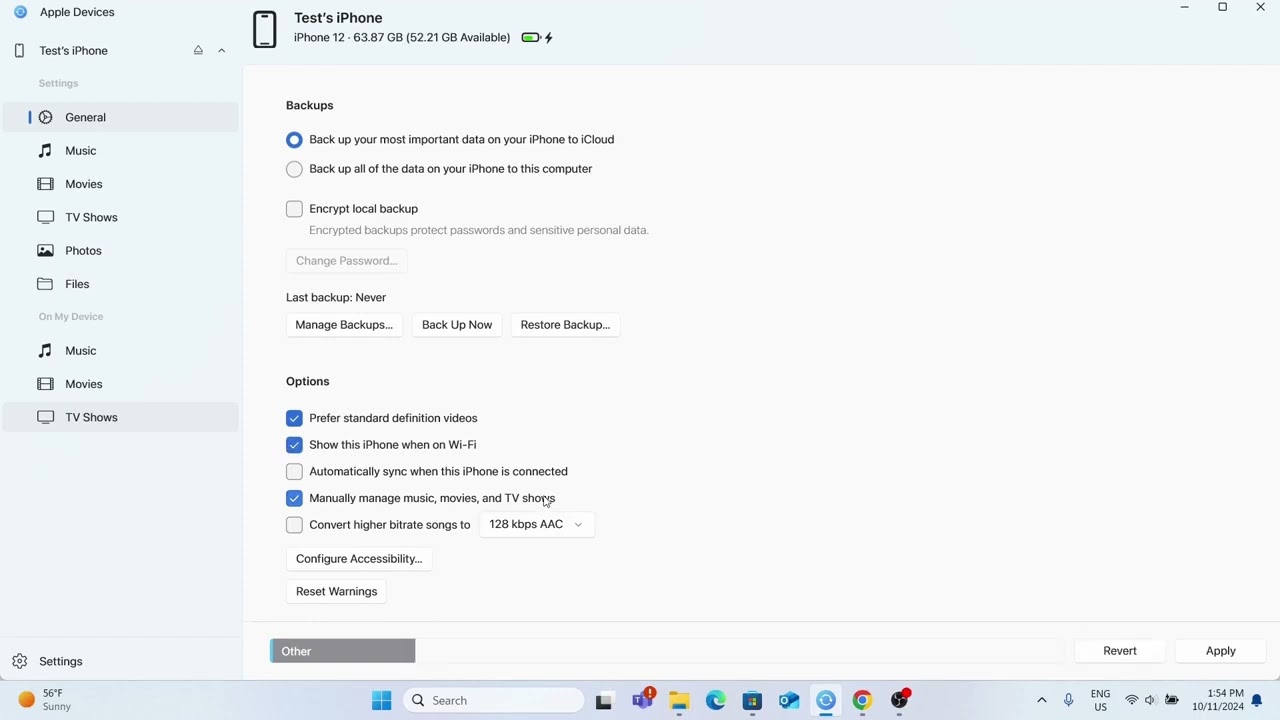Open the Photos sync settings
Viewport: 1280px width, 720px height.
pos(120,251)
